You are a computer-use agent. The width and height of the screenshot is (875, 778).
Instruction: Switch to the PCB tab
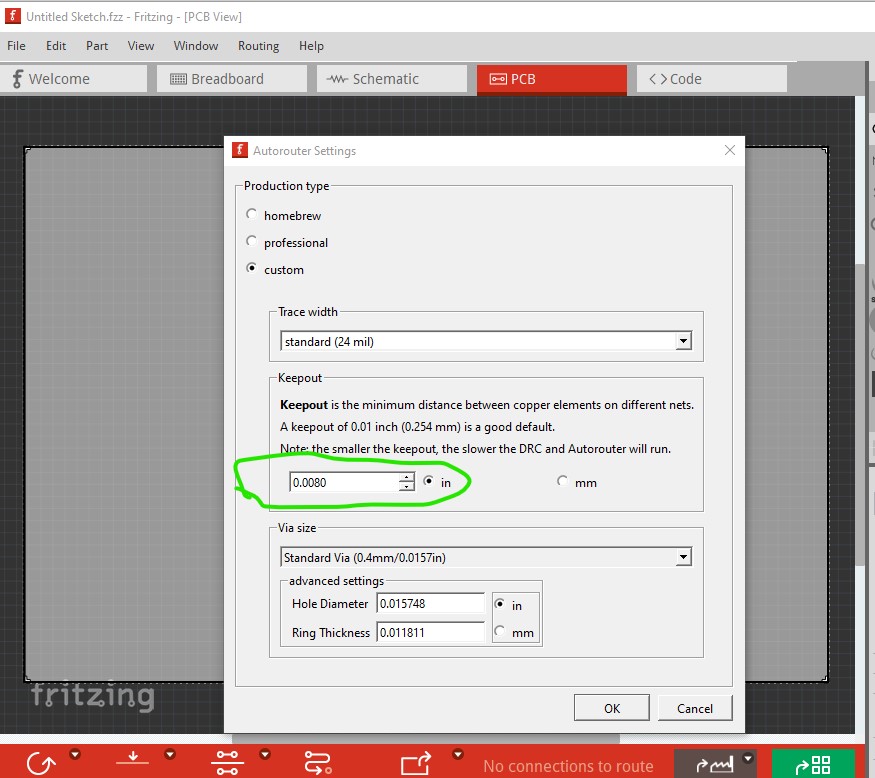click(x=552, y=79)
